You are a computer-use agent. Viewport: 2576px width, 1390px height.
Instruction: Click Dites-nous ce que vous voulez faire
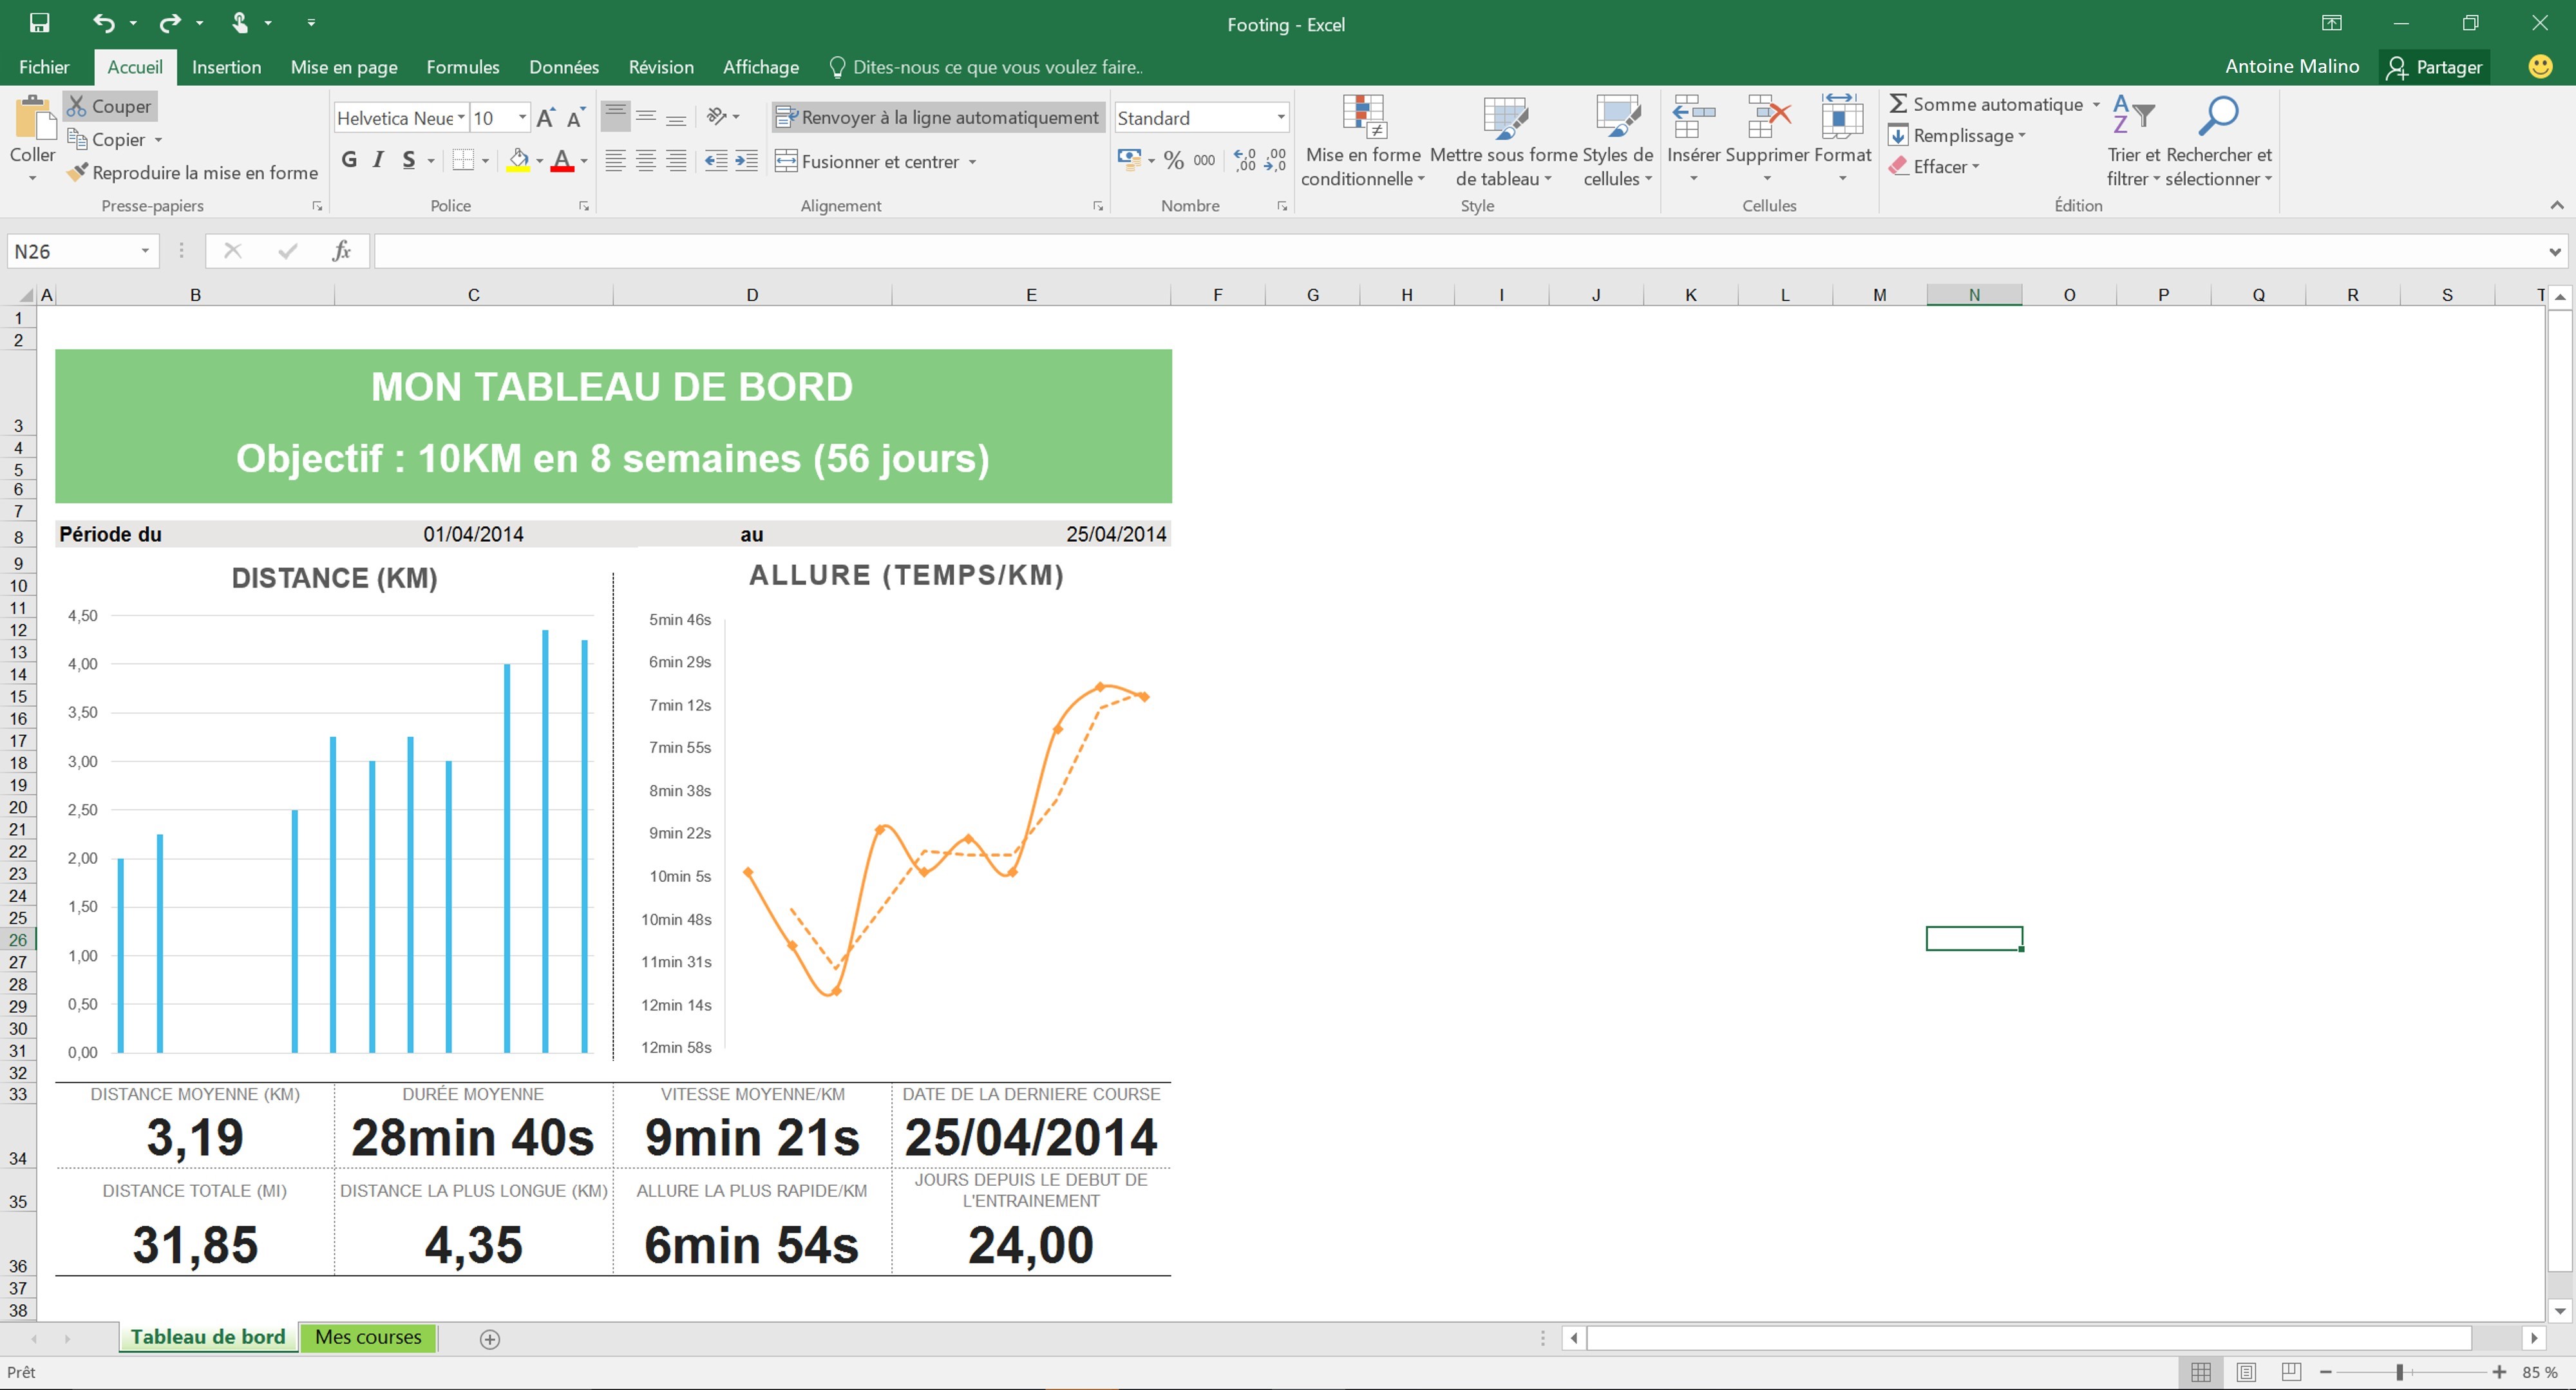[x=987, y=67]
